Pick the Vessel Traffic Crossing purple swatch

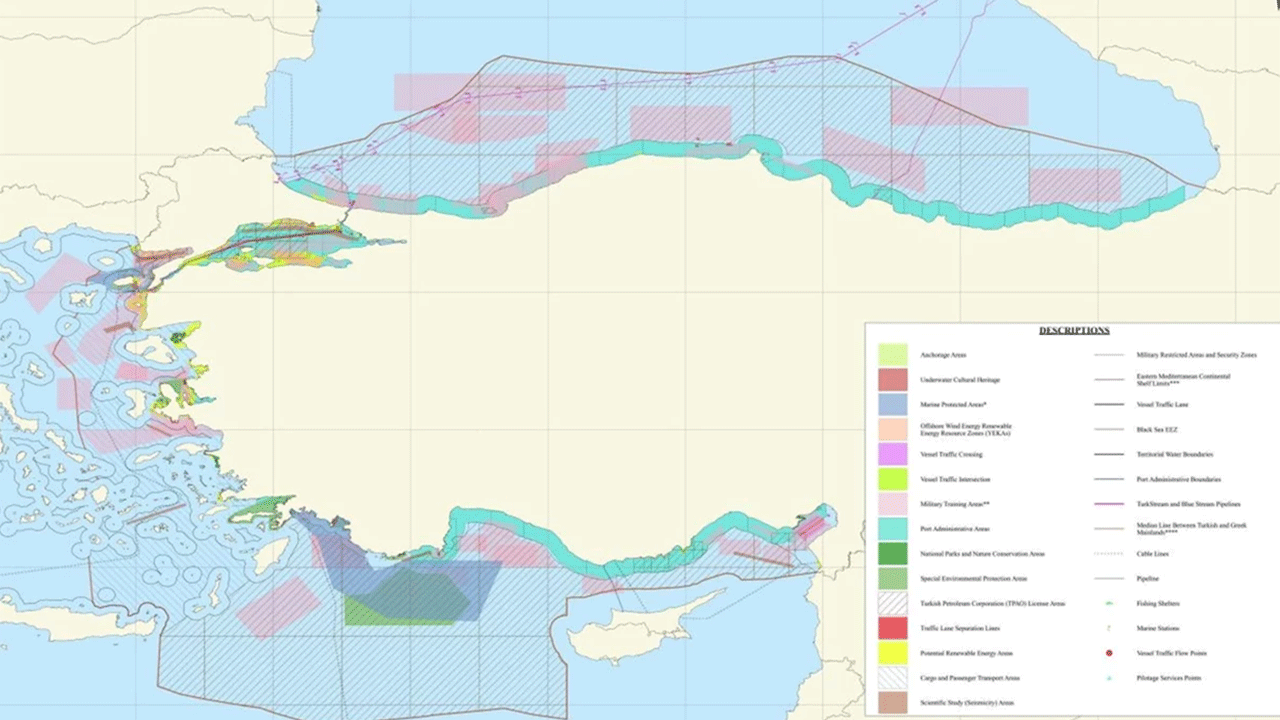[892, 454]
